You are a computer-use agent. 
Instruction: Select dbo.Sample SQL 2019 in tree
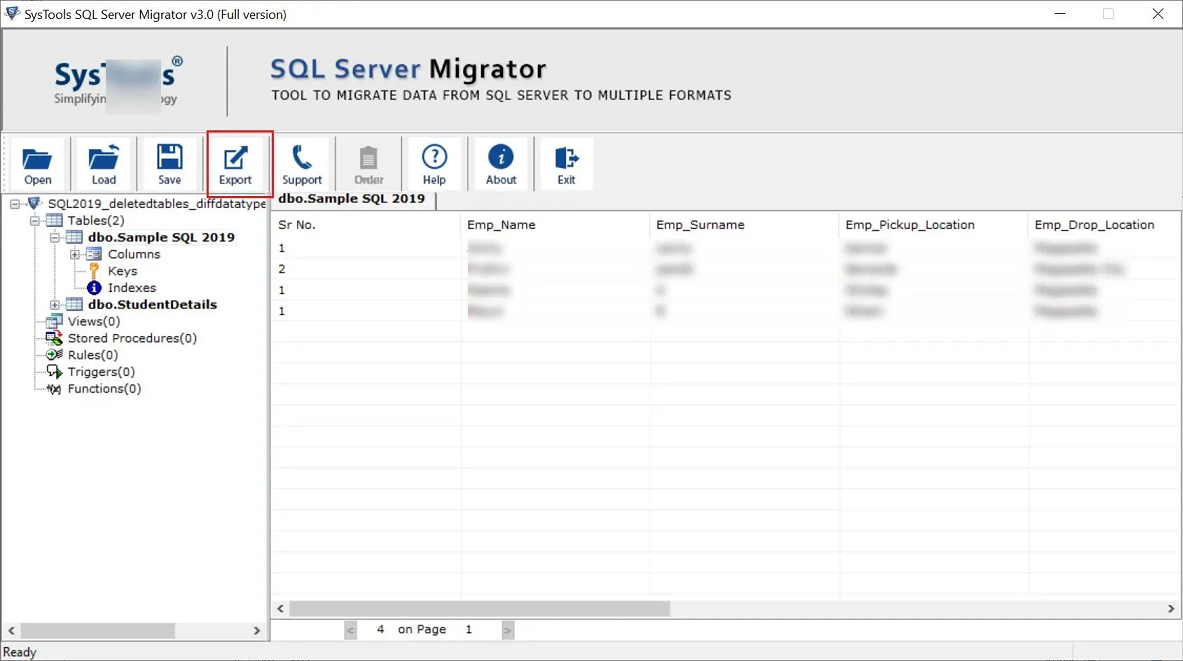[x=161, y=237]
